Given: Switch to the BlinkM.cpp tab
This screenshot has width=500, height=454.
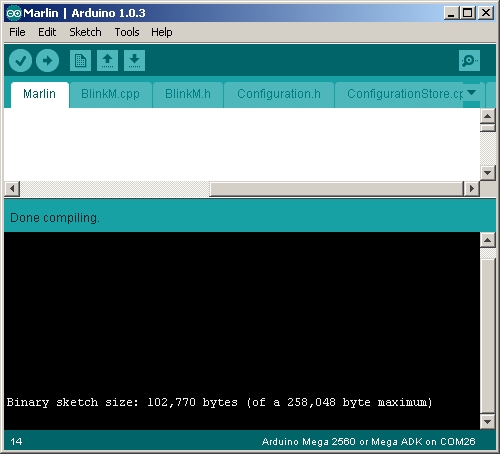Looking at the screenshot, I should (x=111, y=94).
